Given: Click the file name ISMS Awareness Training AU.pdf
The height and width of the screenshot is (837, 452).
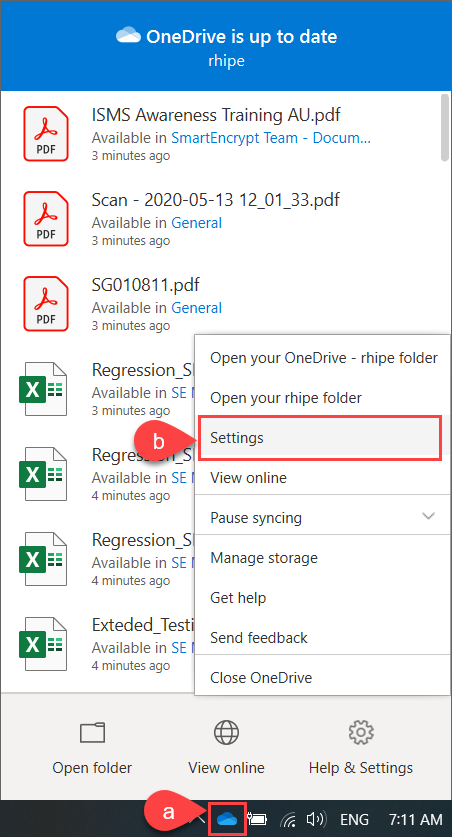Looking at the screenshot, I should tap(216, 115).
